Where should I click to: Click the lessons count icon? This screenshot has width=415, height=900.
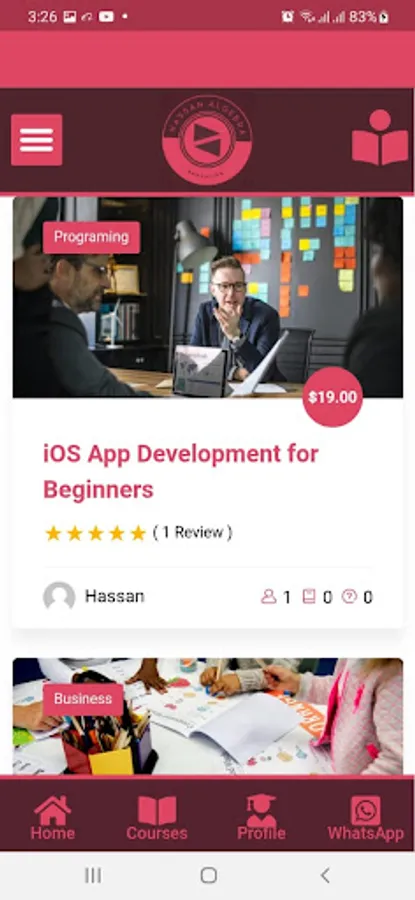[x=309, y=597]
